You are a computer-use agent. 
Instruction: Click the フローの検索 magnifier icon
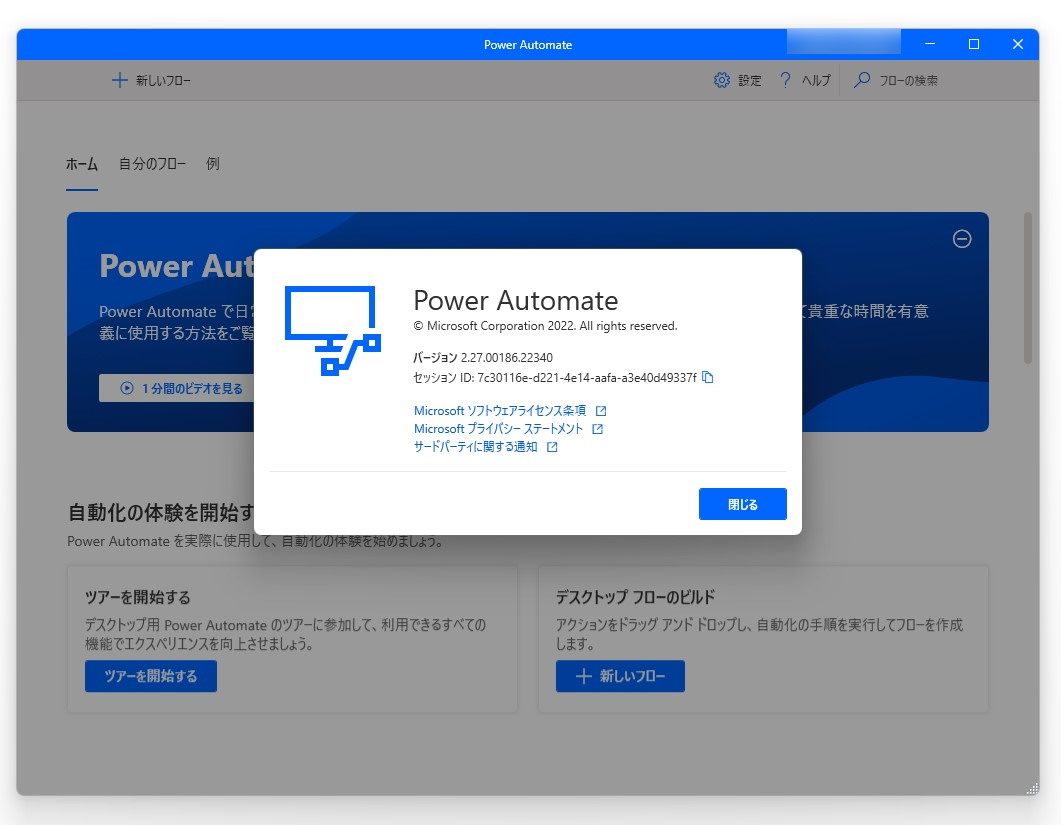[861, 80]
